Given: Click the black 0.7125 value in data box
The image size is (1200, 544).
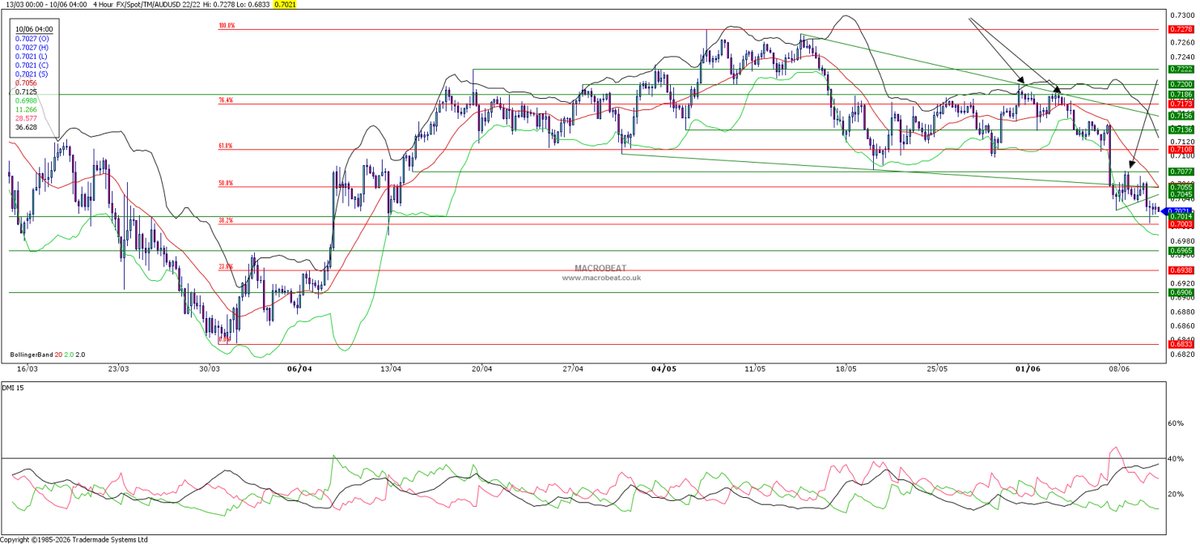Looking at the screenshot, I should point(25,92).
